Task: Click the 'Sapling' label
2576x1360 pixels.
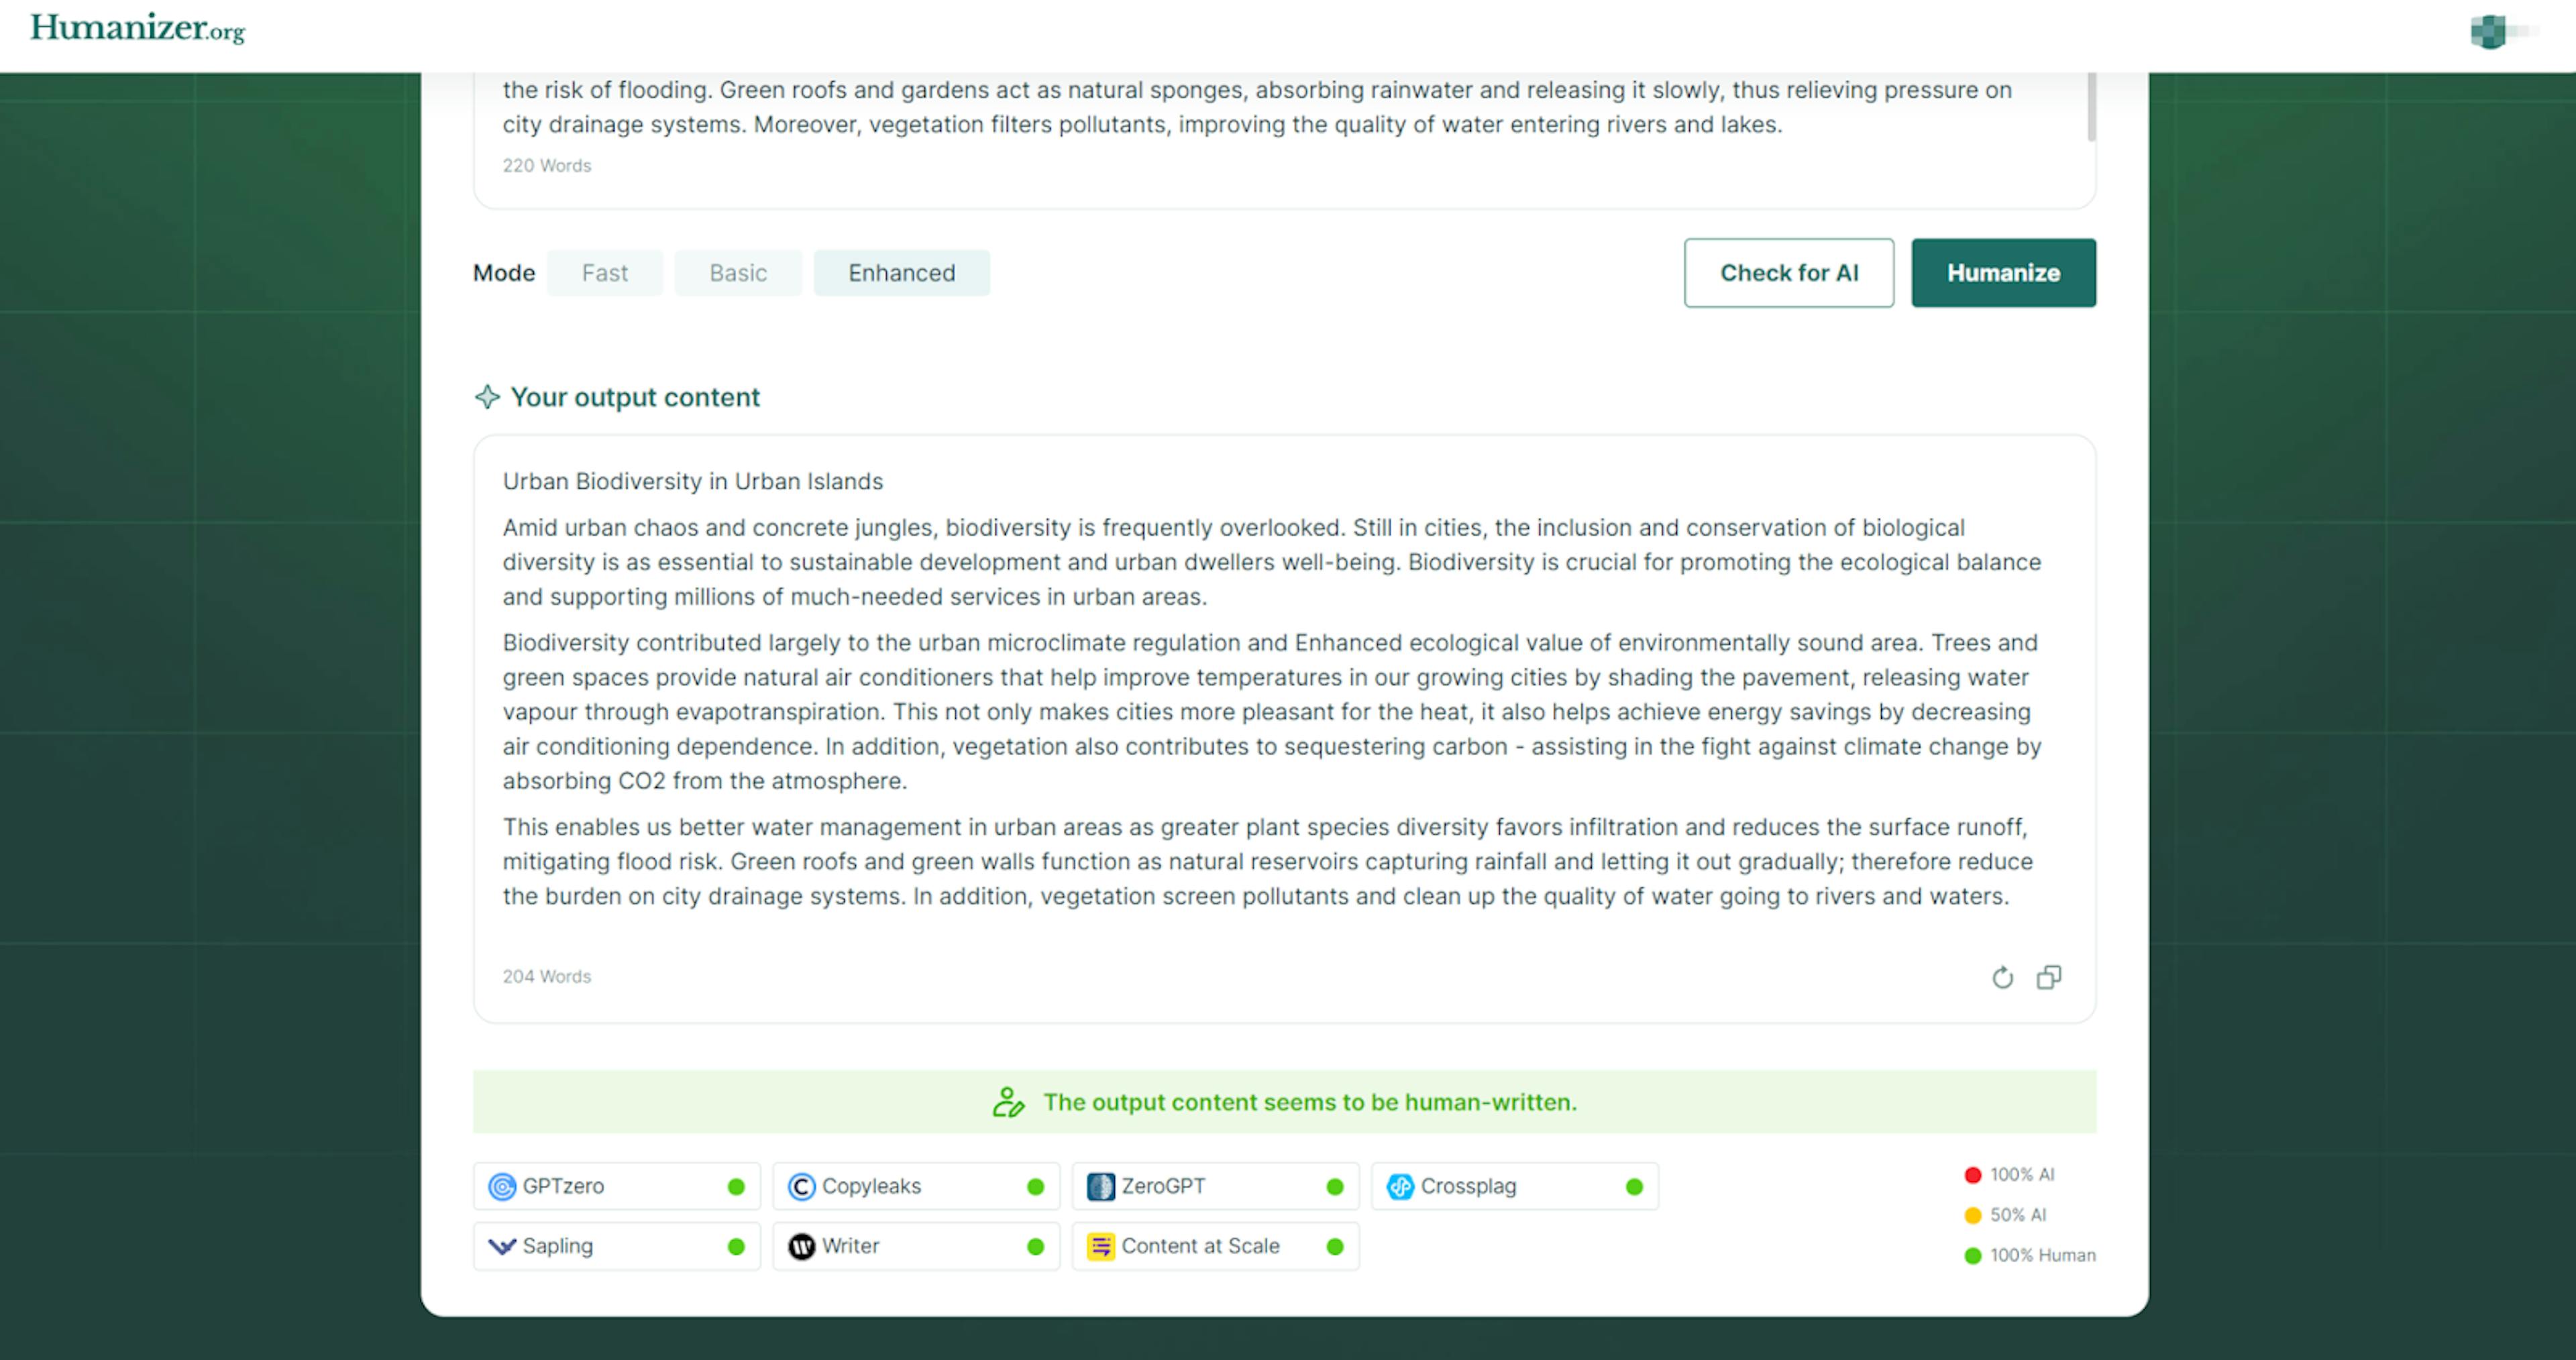Action: pyautogui.click(x=557, y=1246)
